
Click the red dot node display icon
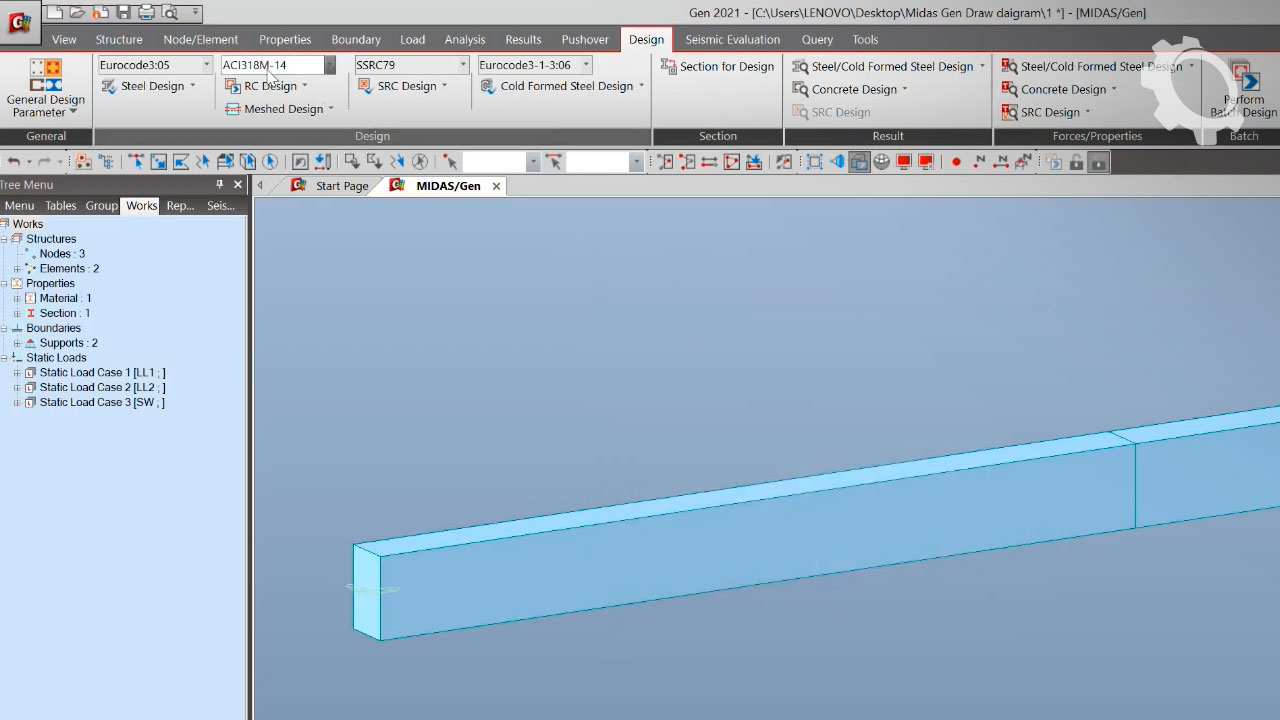[956, 162]
